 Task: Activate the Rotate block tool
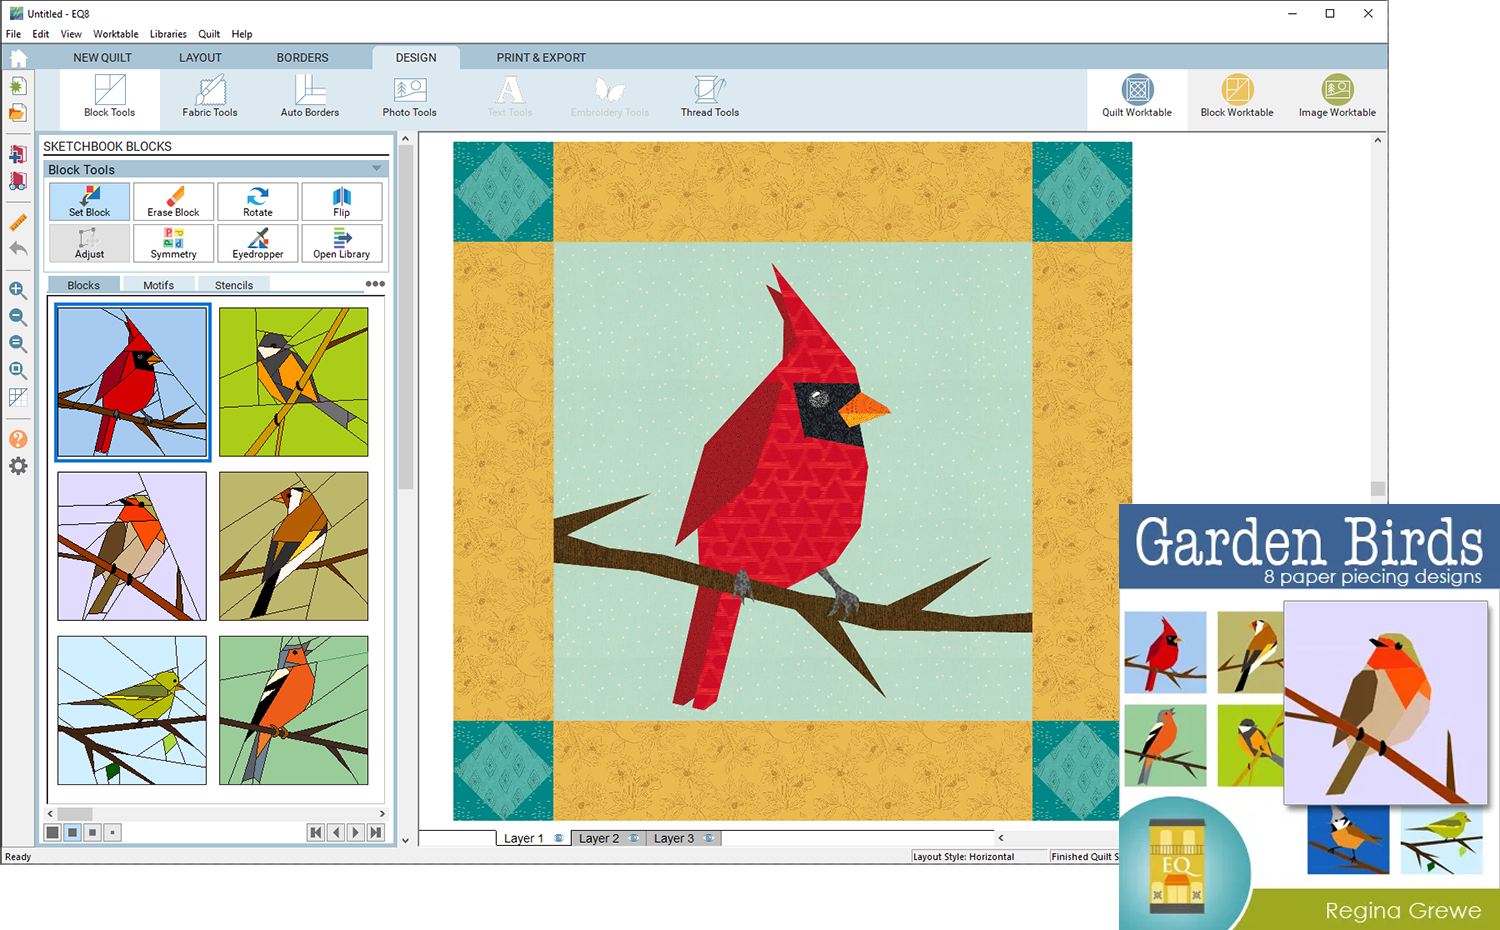(x=257, y=201)
